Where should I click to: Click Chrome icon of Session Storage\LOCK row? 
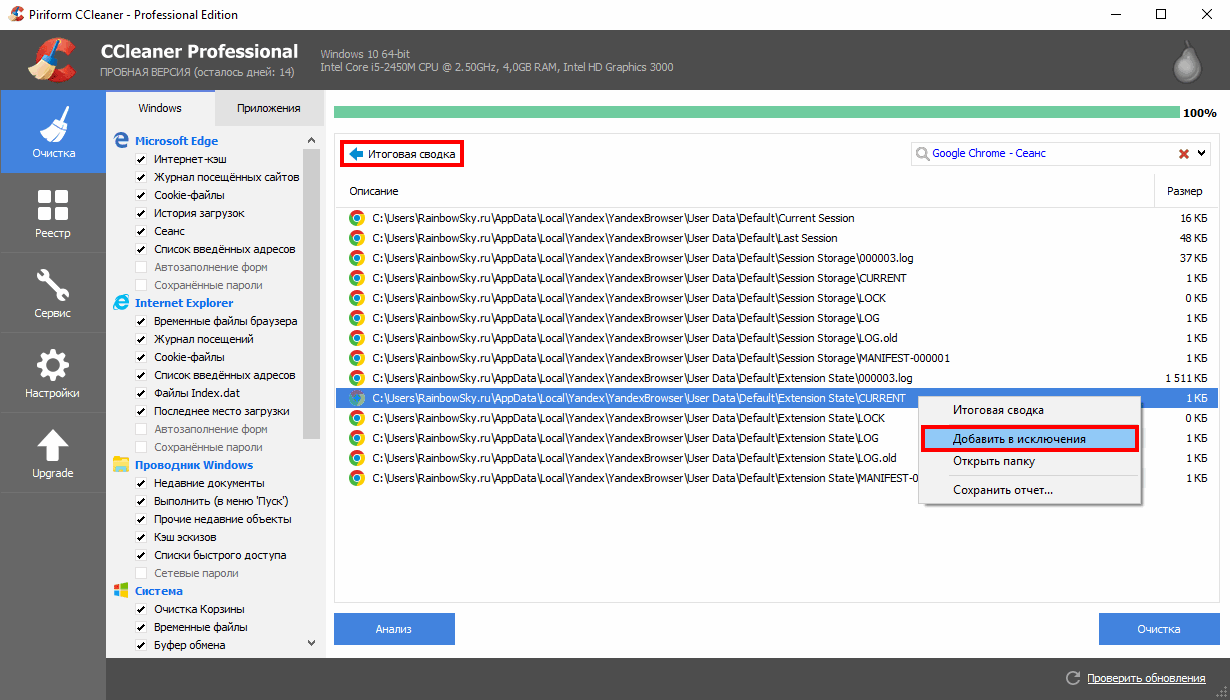(356, 298)
